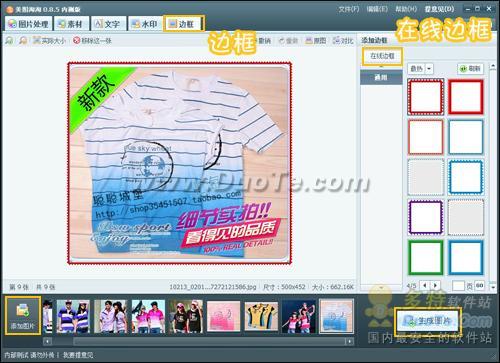Click the zoom-in magnifier icon
This screenshot has width=500, height=363.
click(x=9, y=41)
